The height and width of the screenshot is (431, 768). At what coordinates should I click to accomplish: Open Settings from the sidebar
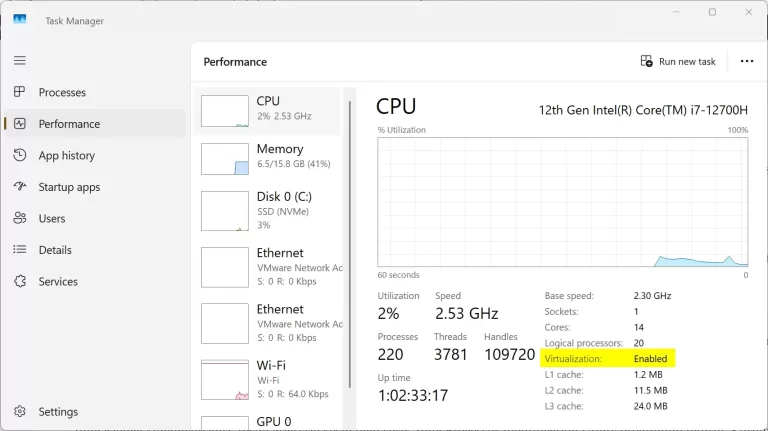[58, 411]
